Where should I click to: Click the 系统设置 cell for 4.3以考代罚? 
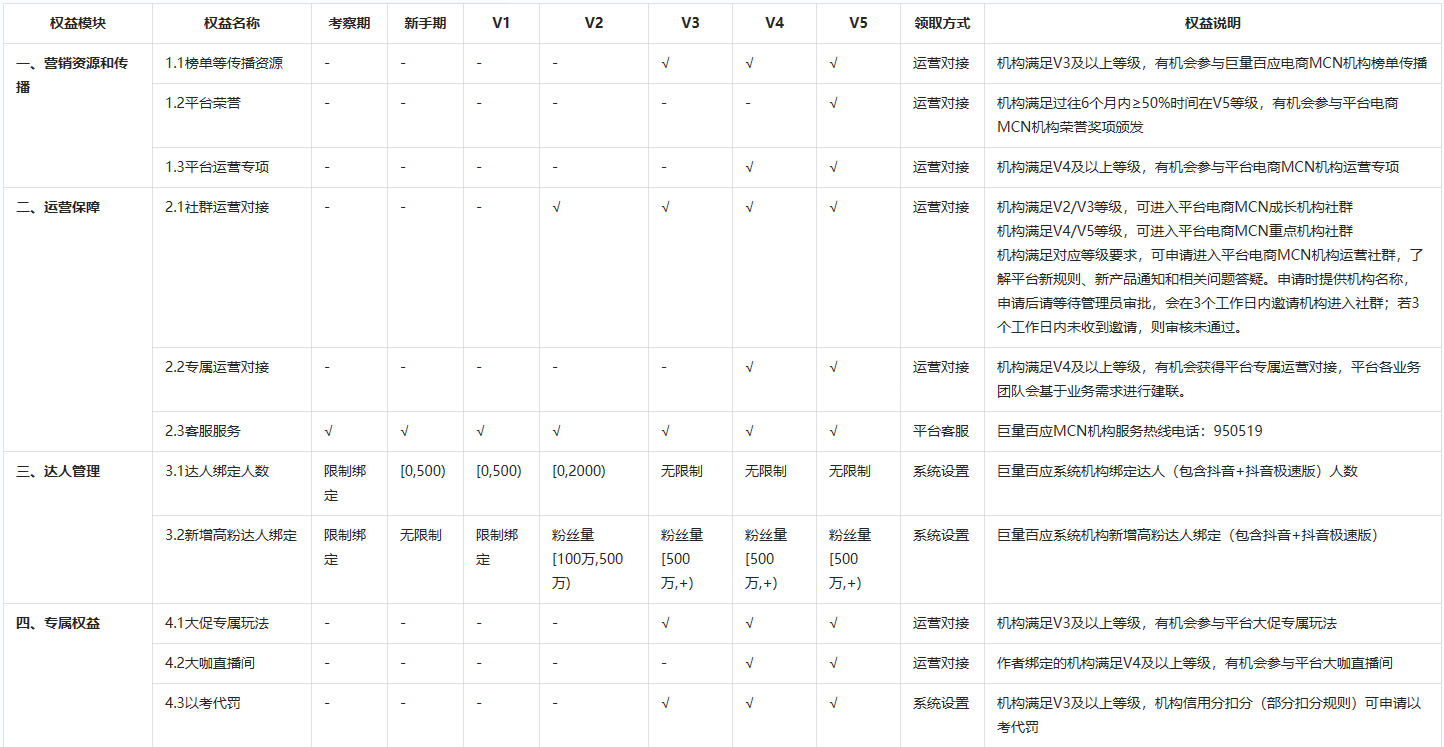pos(941,702)
